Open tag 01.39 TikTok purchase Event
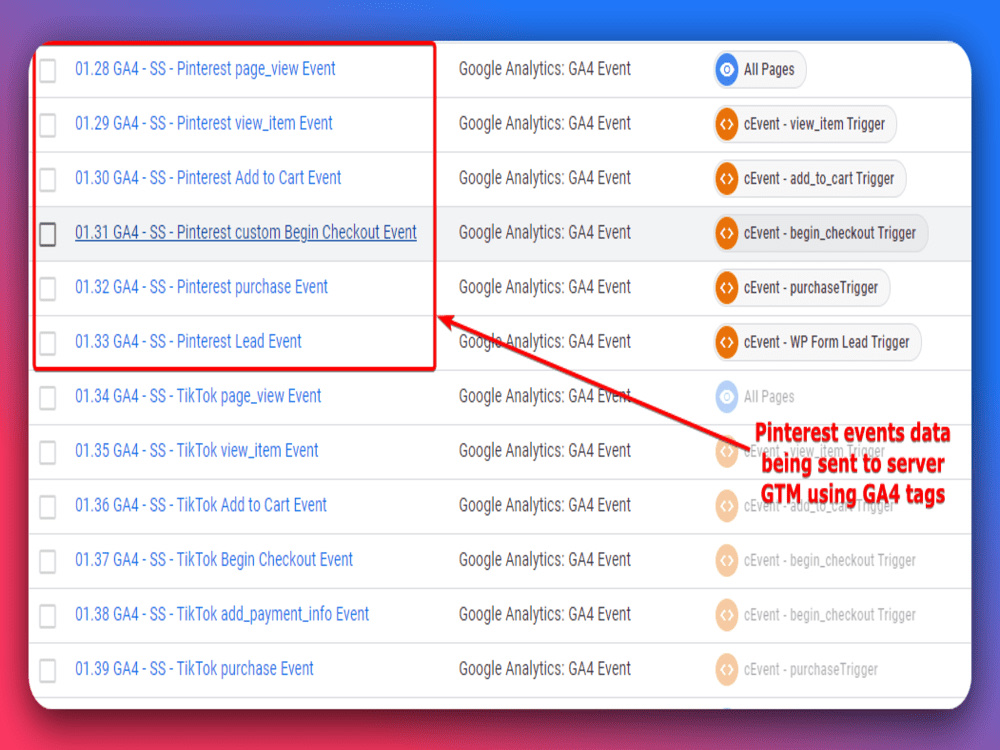 [195, 669]
